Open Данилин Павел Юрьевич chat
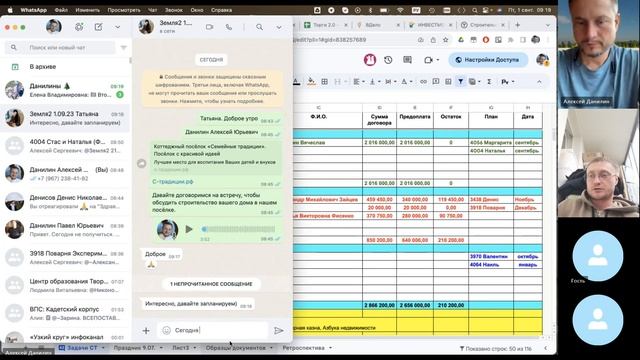The image size is (640, 360). coord(65,229)
